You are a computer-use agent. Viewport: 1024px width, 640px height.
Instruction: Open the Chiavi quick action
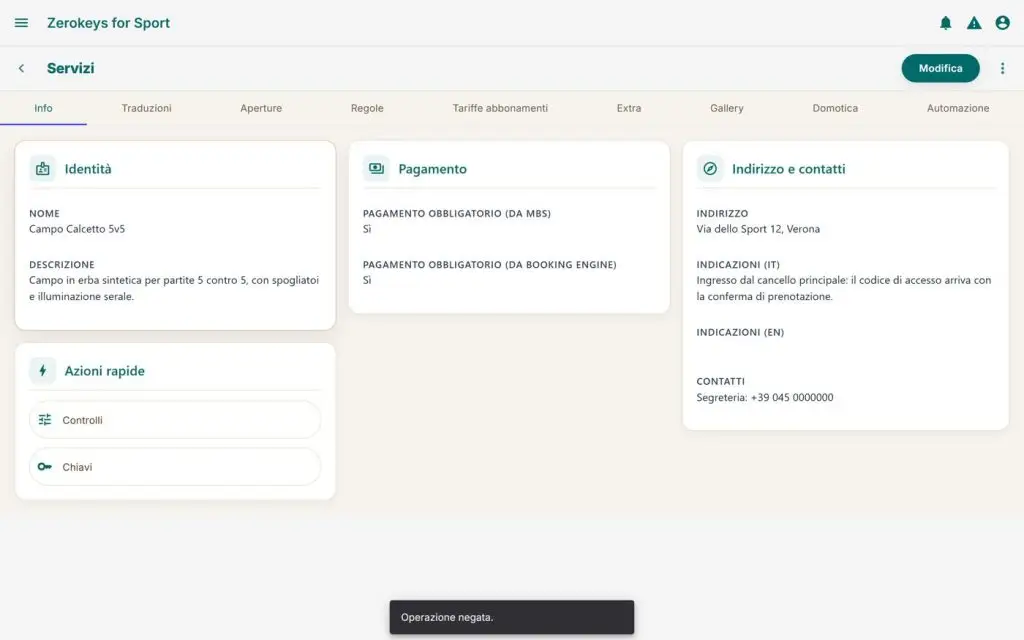coord(175,466)
